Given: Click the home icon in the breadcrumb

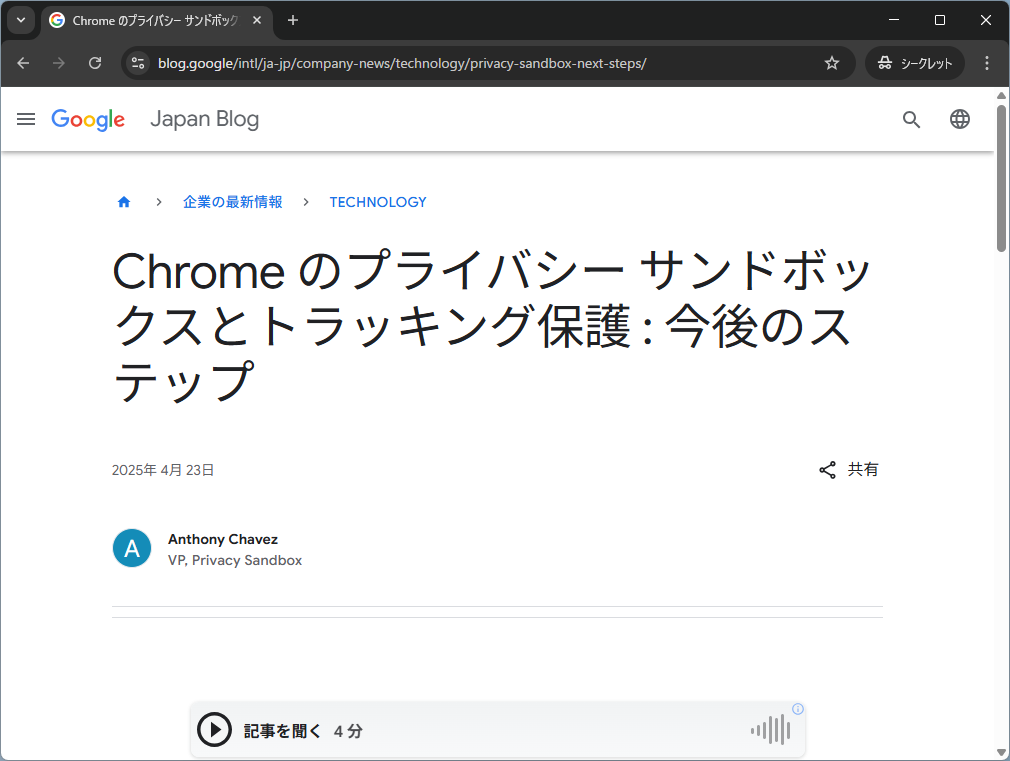Looking at the screenshot, I should 124,201.
